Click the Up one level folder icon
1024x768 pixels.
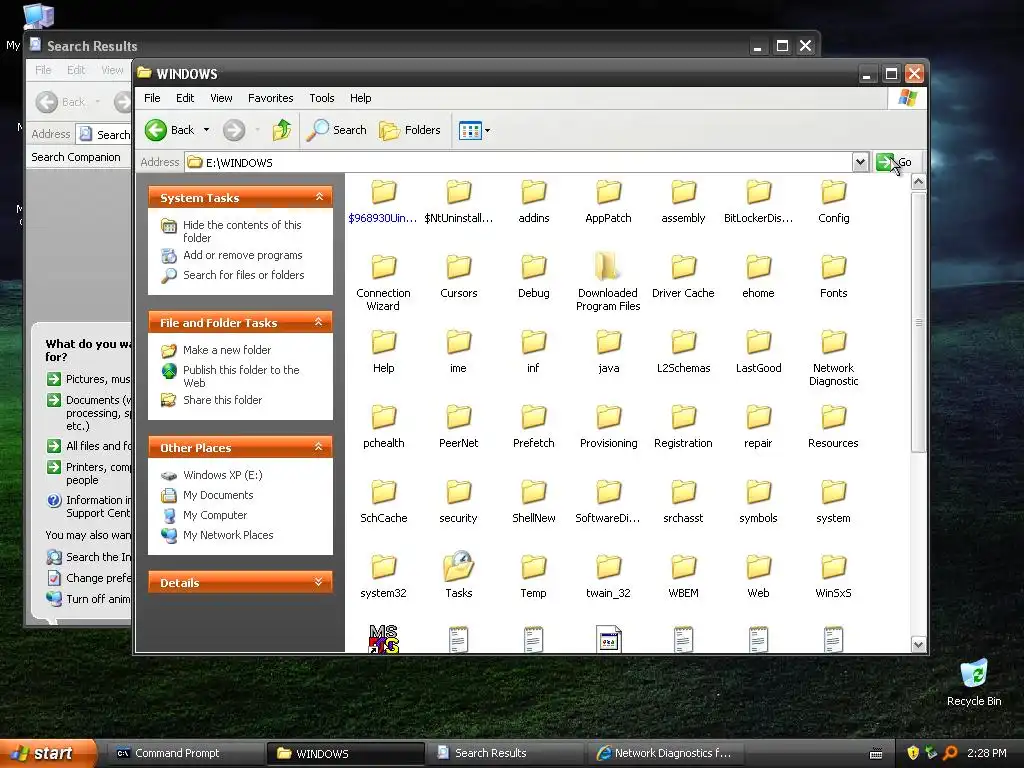click(x=281, y=130)
